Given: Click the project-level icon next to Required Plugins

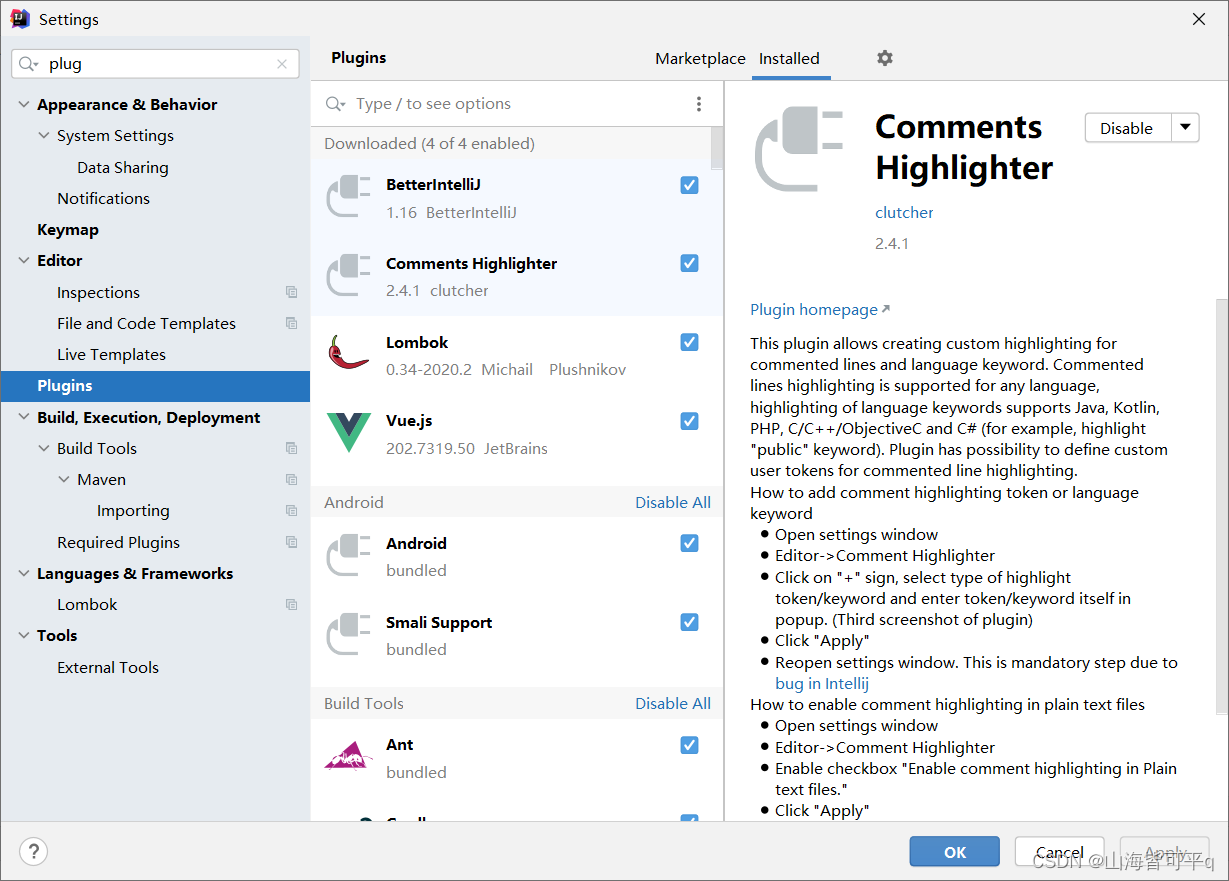Looking at the screenshot, I should click(x=291, y=542).
